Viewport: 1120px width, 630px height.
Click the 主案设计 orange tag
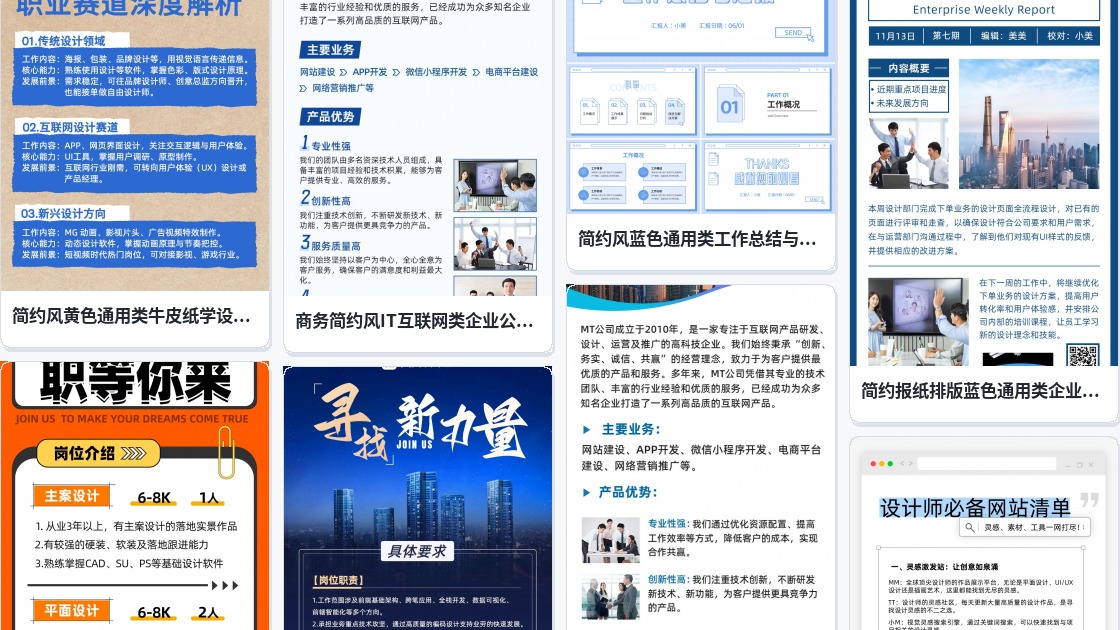pyautogui.click(x=72, y=496)
